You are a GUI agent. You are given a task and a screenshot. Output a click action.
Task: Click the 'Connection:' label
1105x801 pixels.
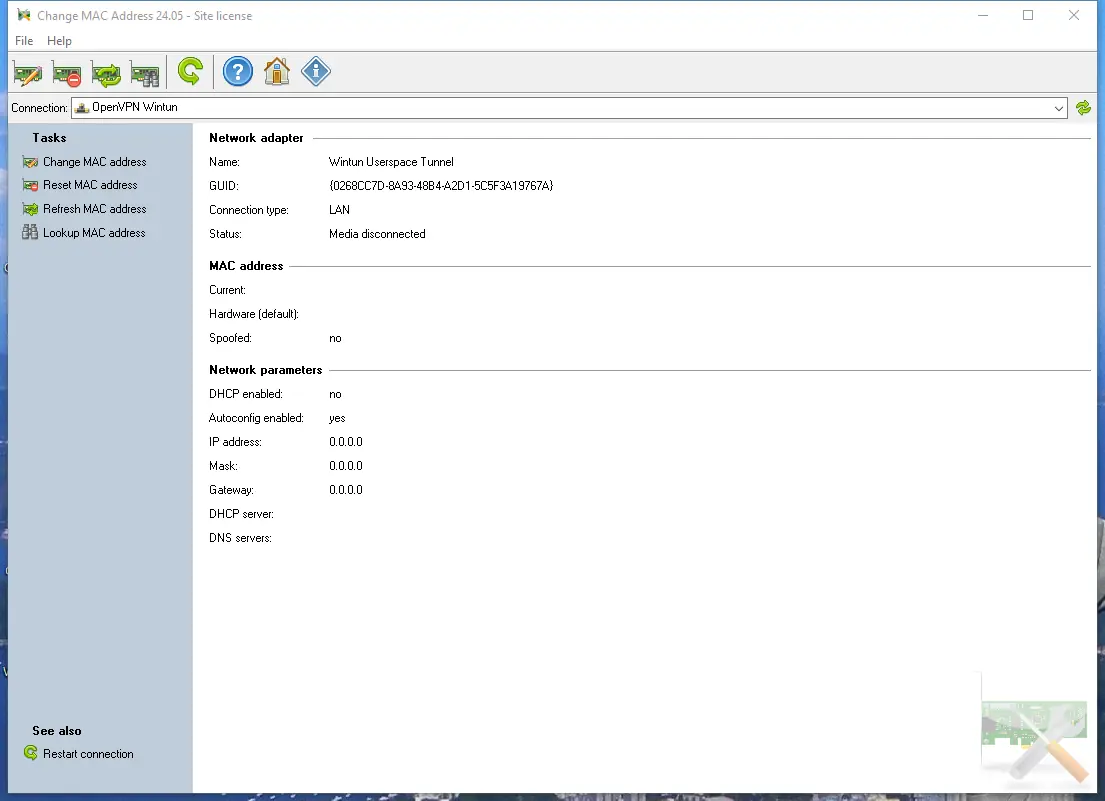39,108
